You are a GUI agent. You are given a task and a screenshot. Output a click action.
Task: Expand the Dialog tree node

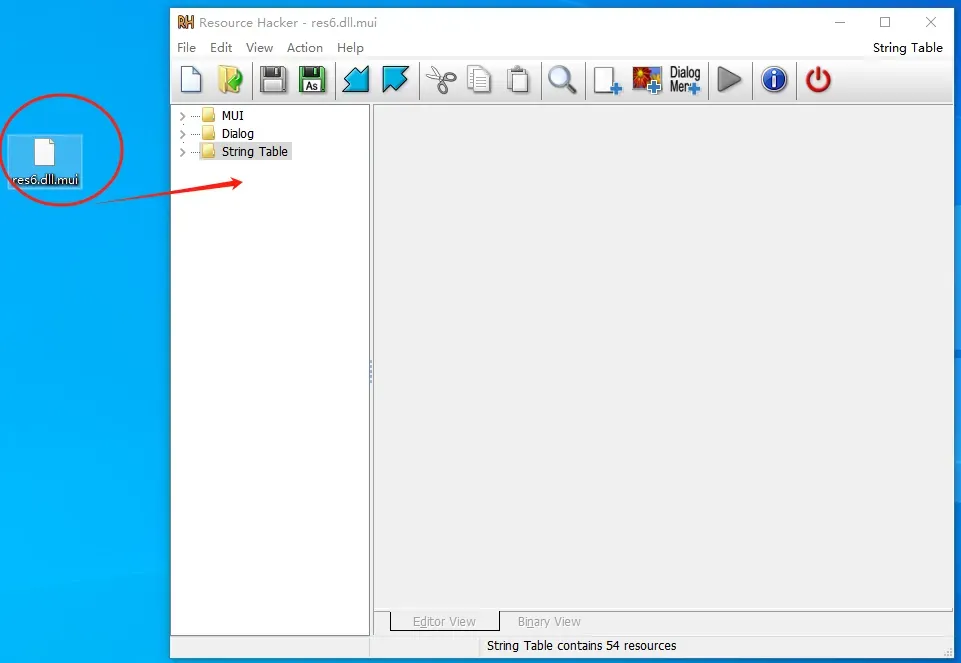[x=182, y=134]
